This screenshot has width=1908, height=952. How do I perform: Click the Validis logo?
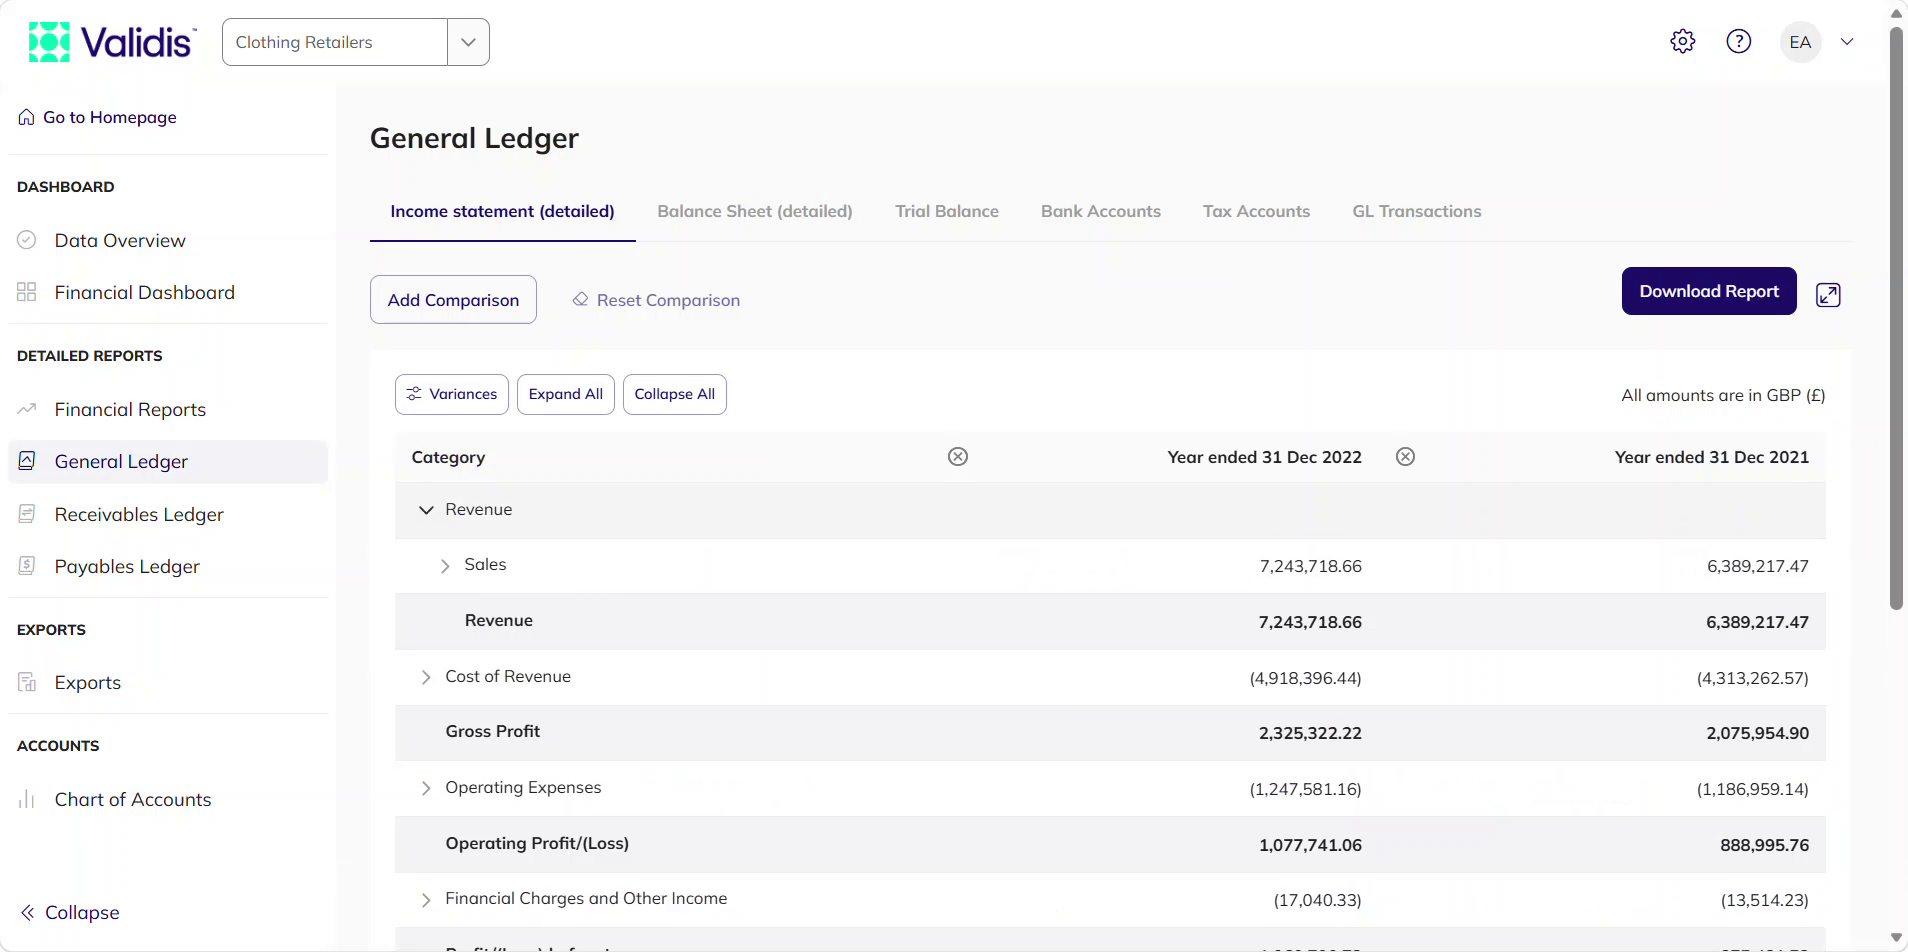click(112, 42)
